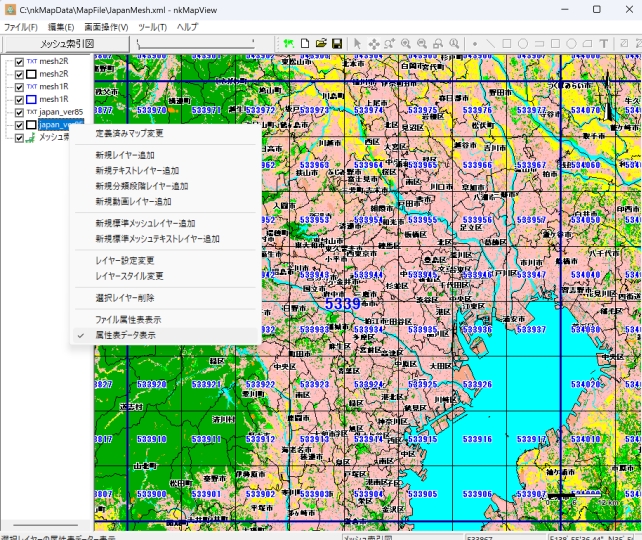Select 選択レイヤー削除 in the context menu
This screenshot has width=642, height=540.
pos(125,297)
